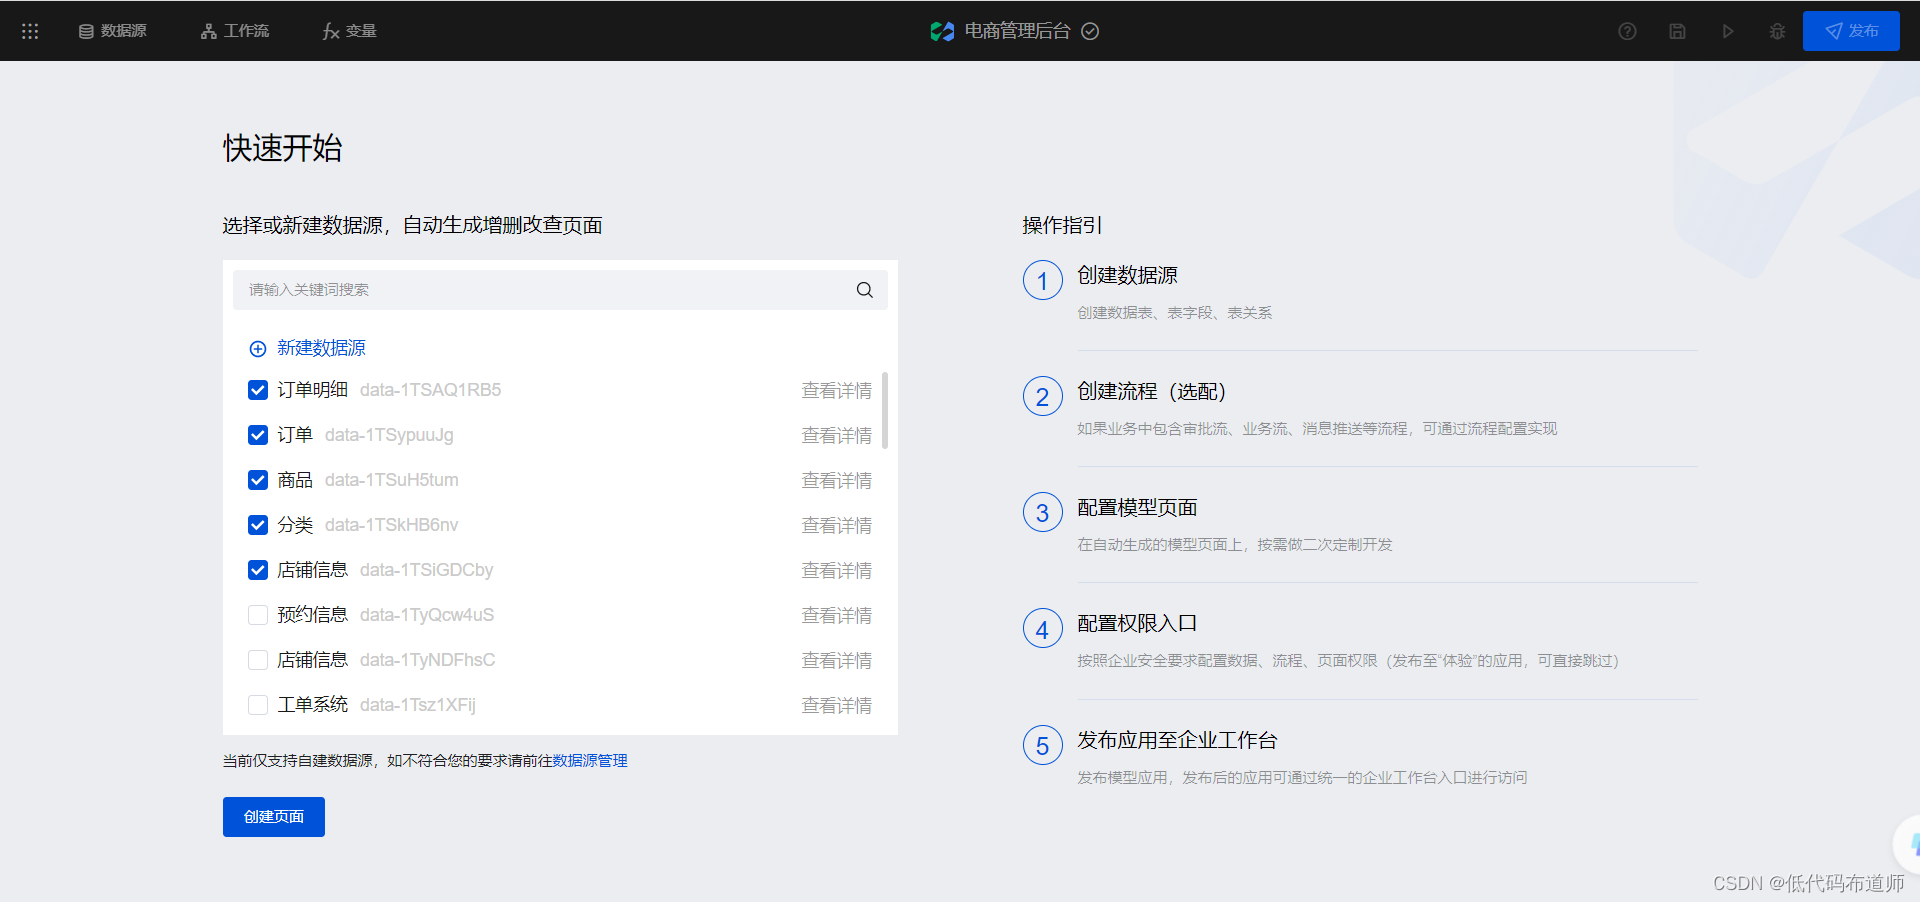View details of 店铺信息 data-1TSiGDCby

click(x=836, y=571)
